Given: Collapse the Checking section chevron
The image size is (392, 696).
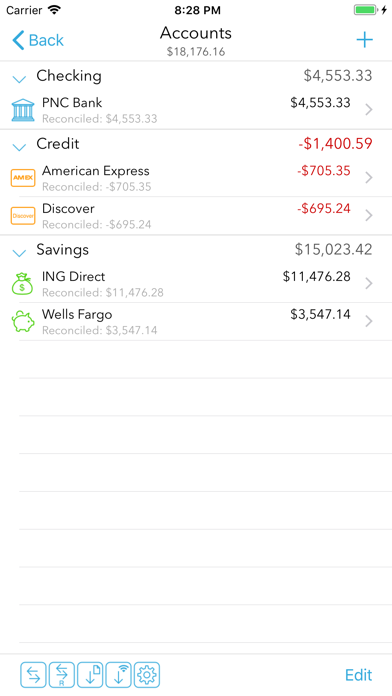Looking at the screenshot, I should [19, 79].
